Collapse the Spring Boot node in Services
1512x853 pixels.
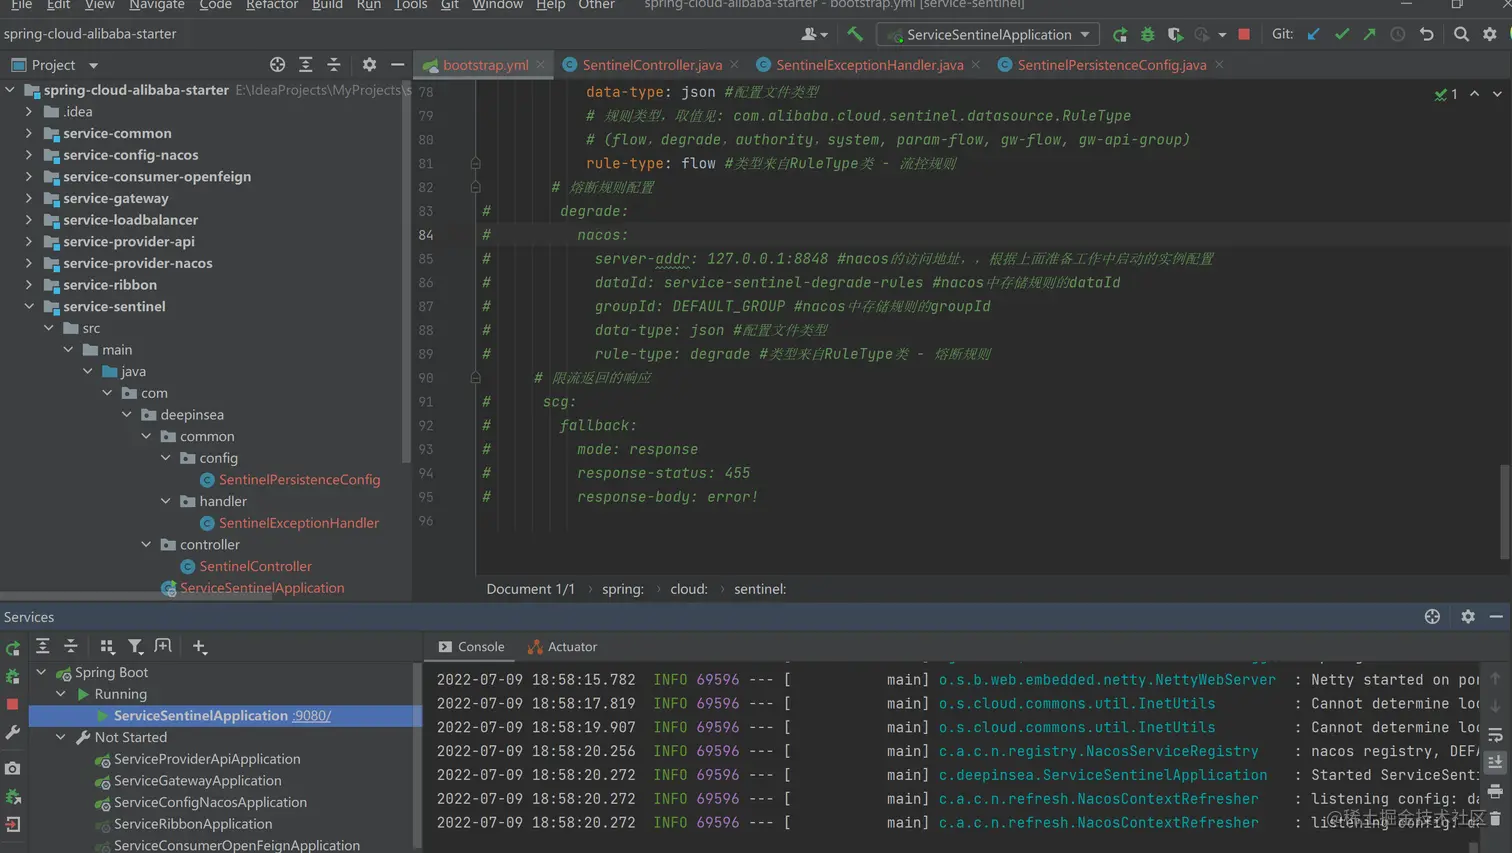[41, 672]
